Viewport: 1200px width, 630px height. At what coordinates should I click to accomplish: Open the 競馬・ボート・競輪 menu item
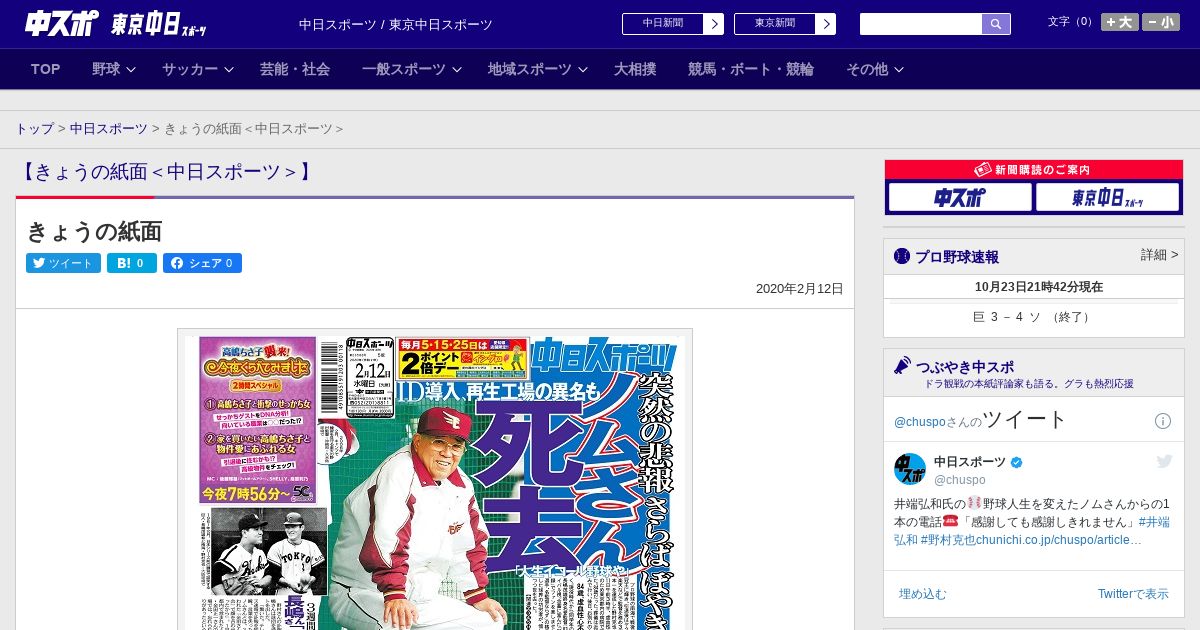(751, 69)
